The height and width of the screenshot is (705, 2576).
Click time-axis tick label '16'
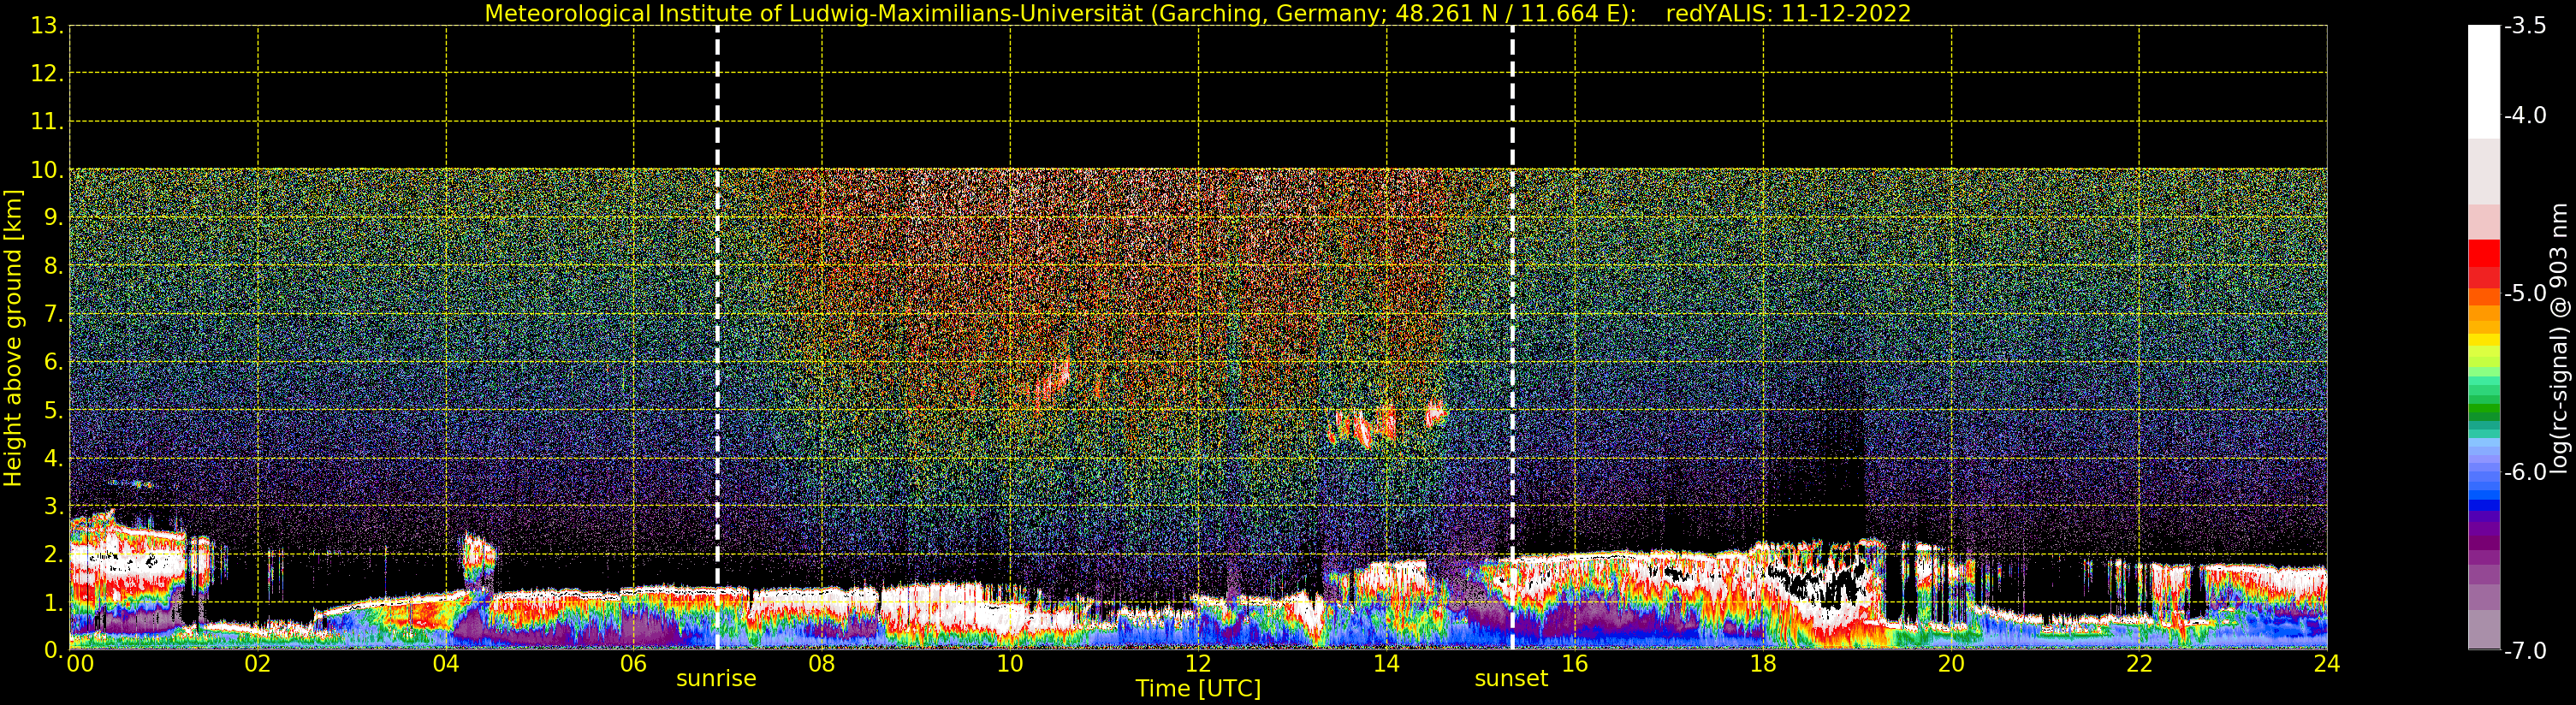click(x=1574, y=664)
